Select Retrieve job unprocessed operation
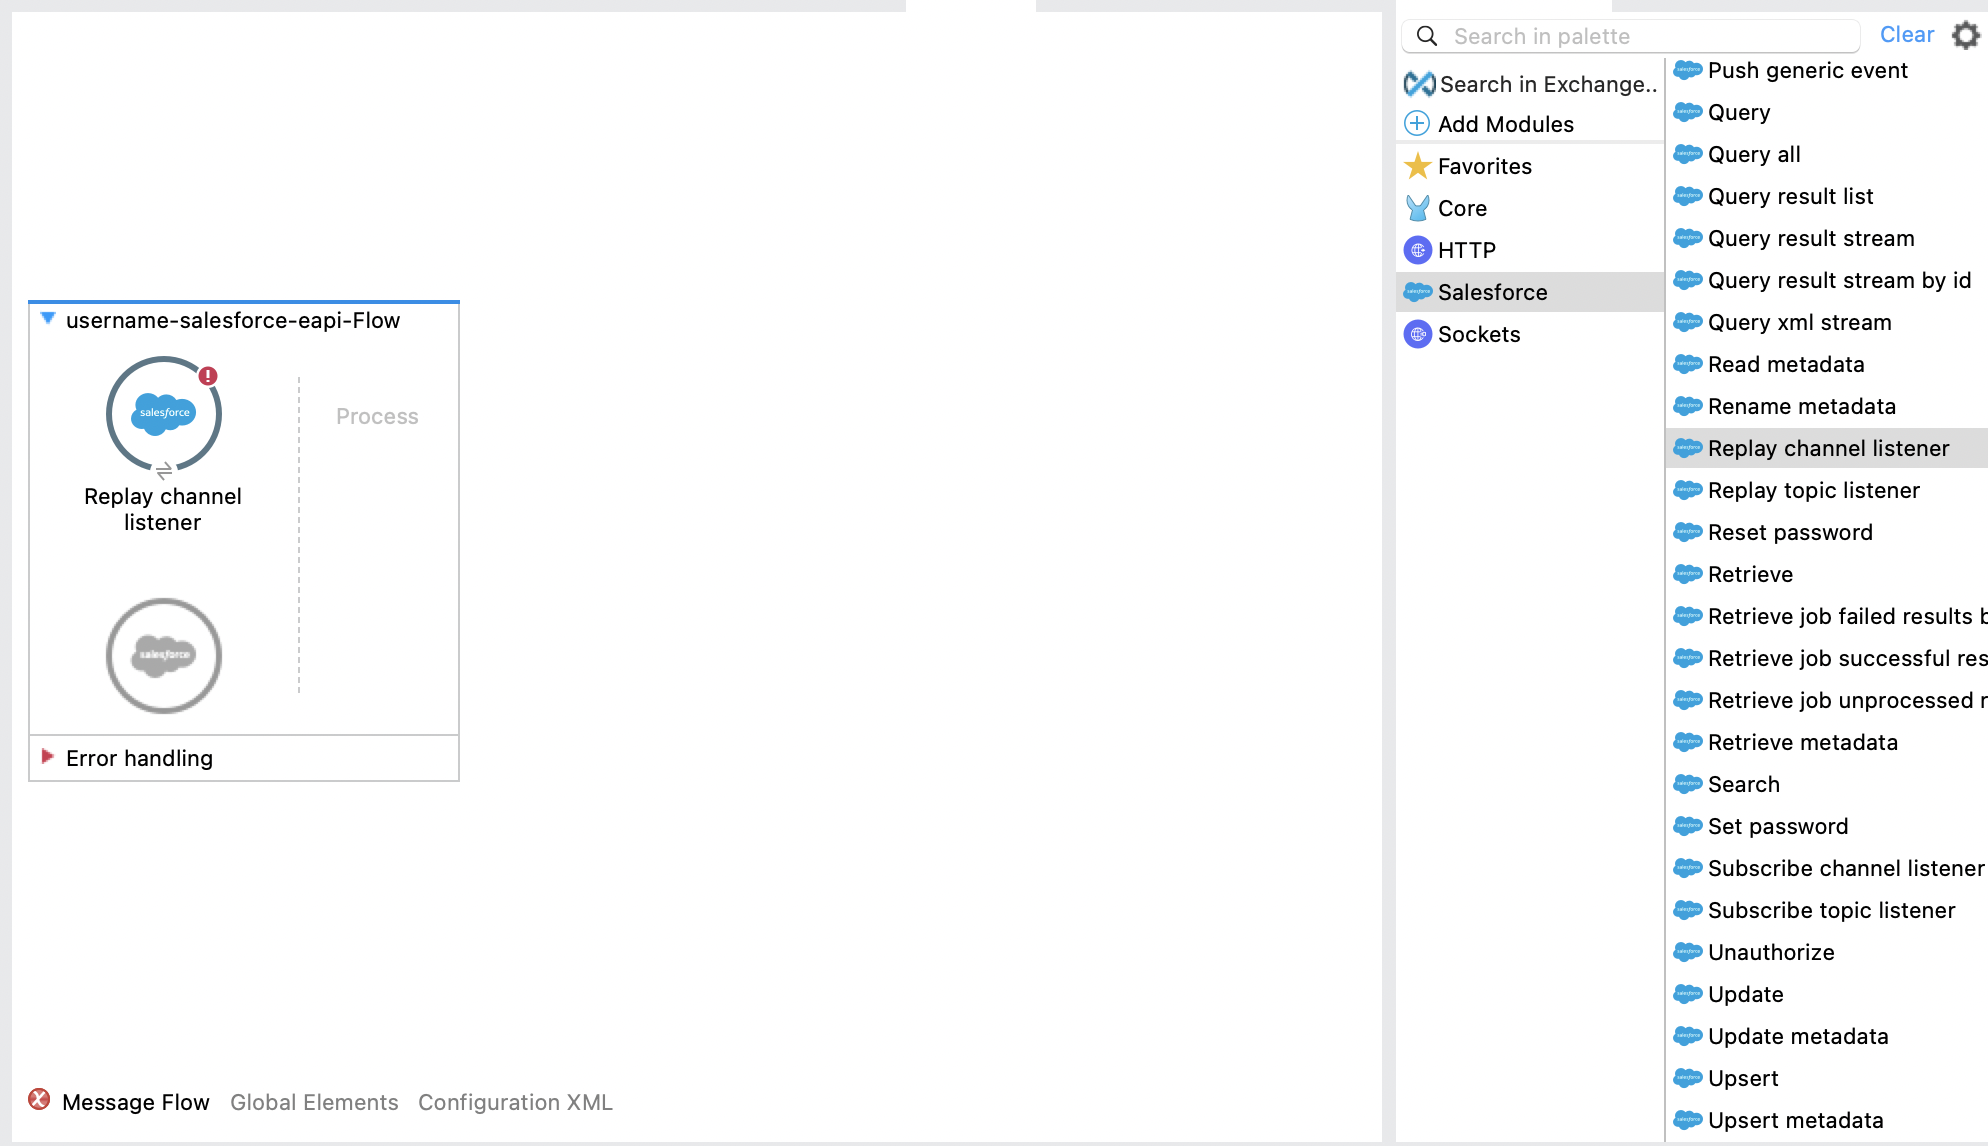Image resolution: width=1988 pixels, height=1146 pixels. coord(1827,700)
